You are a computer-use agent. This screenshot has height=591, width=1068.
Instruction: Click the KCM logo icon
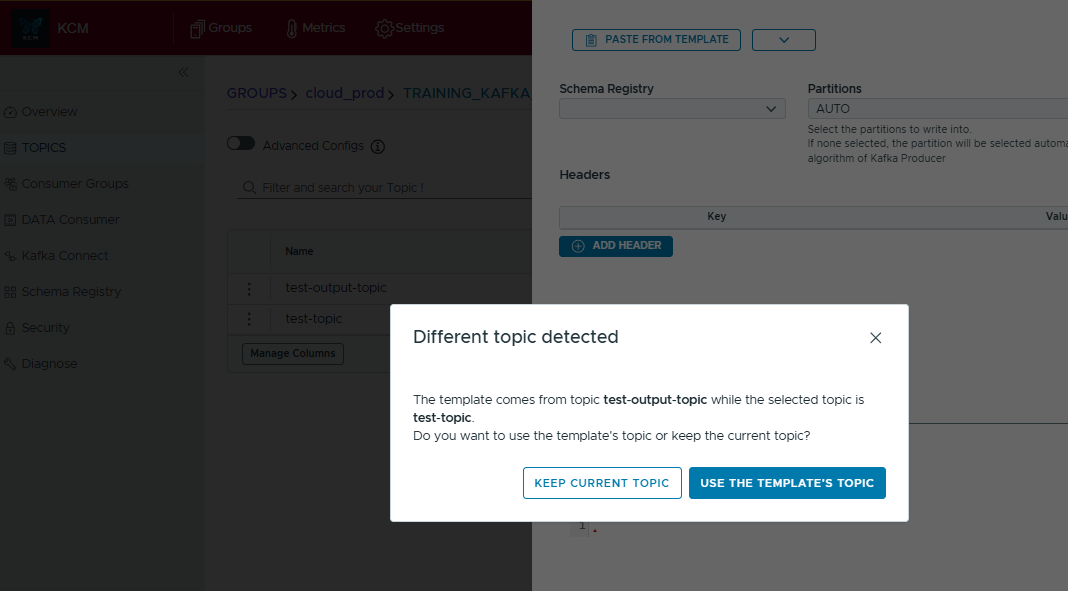30,29
